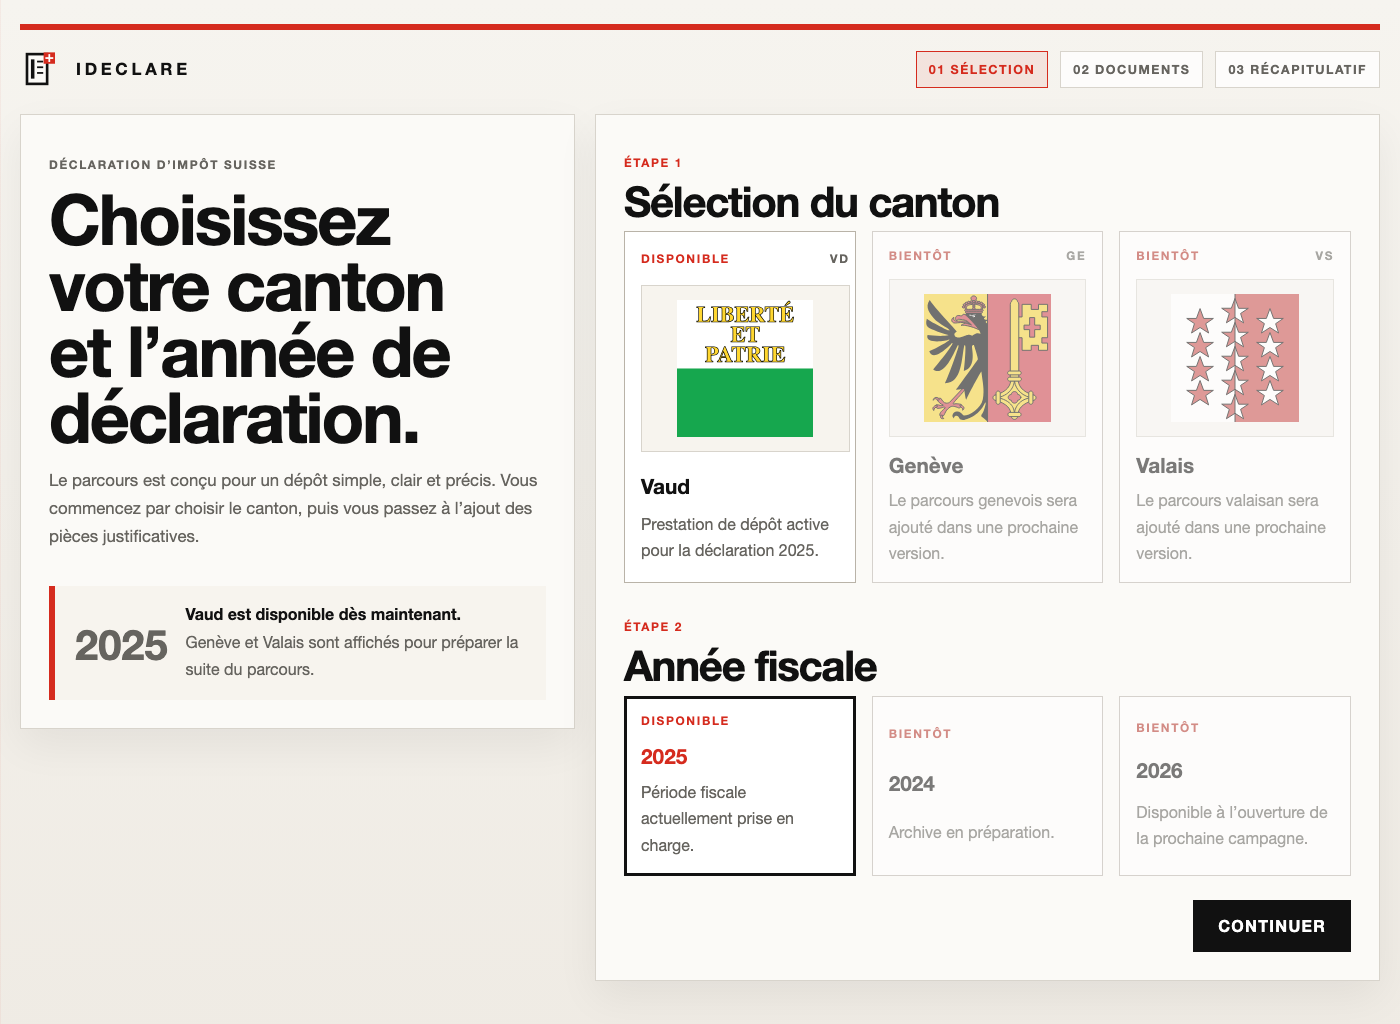This screenshot has width=1400, height=1024.
Task: Click the Valais flag with stars
Action: [x=1234, y=357]
